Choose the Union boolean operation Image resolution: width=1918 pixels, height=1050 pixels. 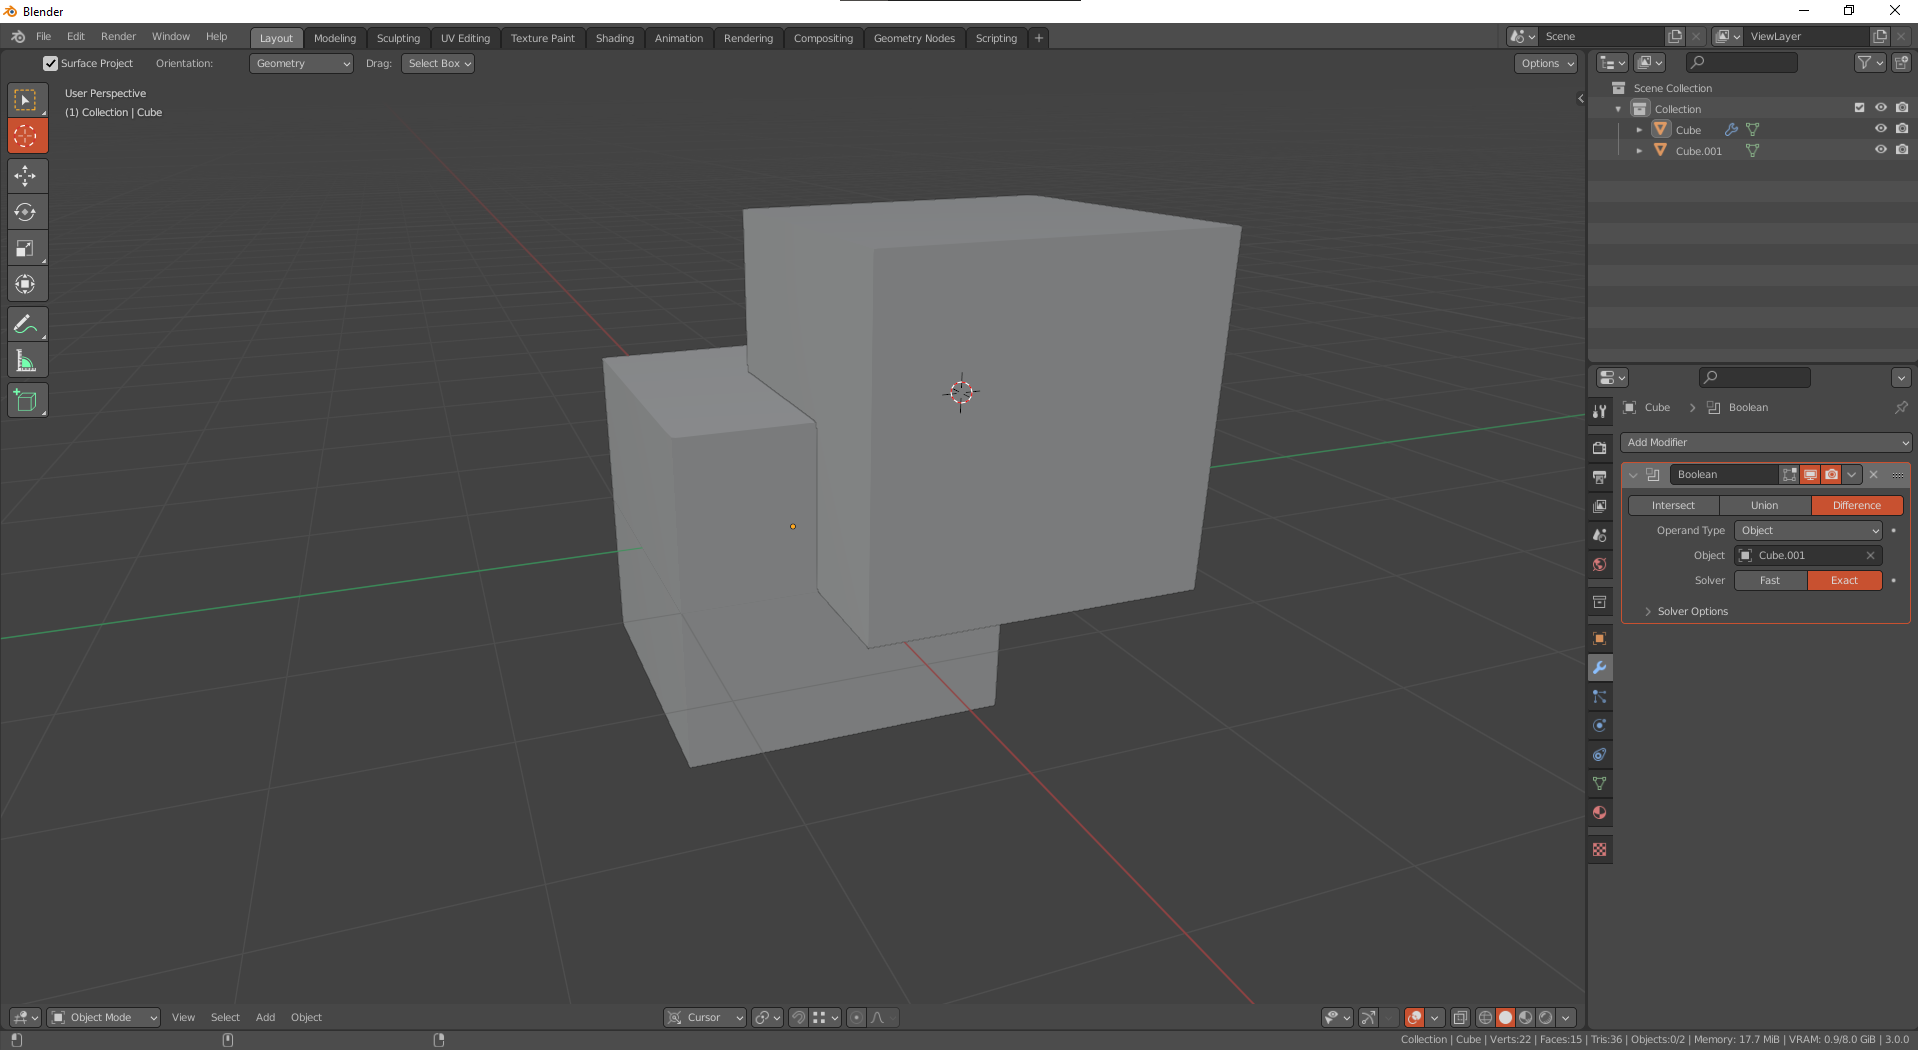tap(1765, 506)
